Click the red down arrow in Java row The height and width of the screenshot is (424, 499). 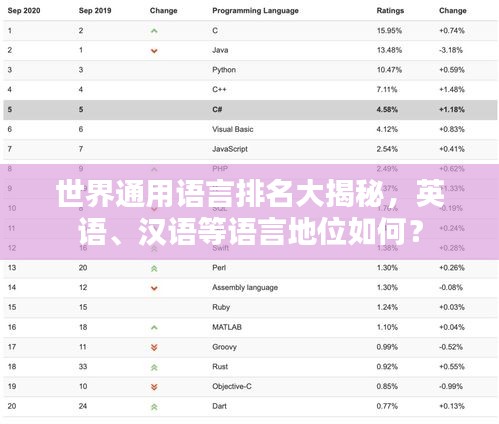tap(154, 51)
